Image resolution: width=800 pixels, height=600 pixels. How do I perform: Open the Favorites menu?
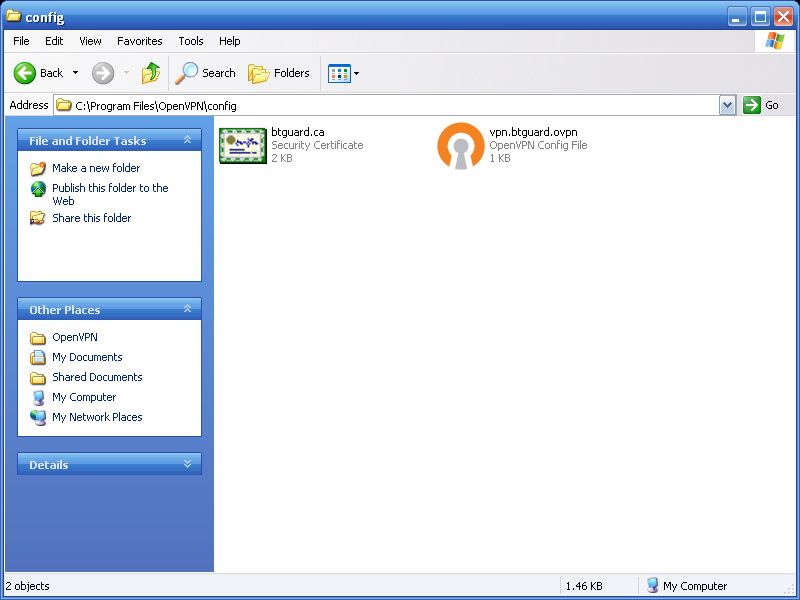pyautogui.click(x=140, y=41)
